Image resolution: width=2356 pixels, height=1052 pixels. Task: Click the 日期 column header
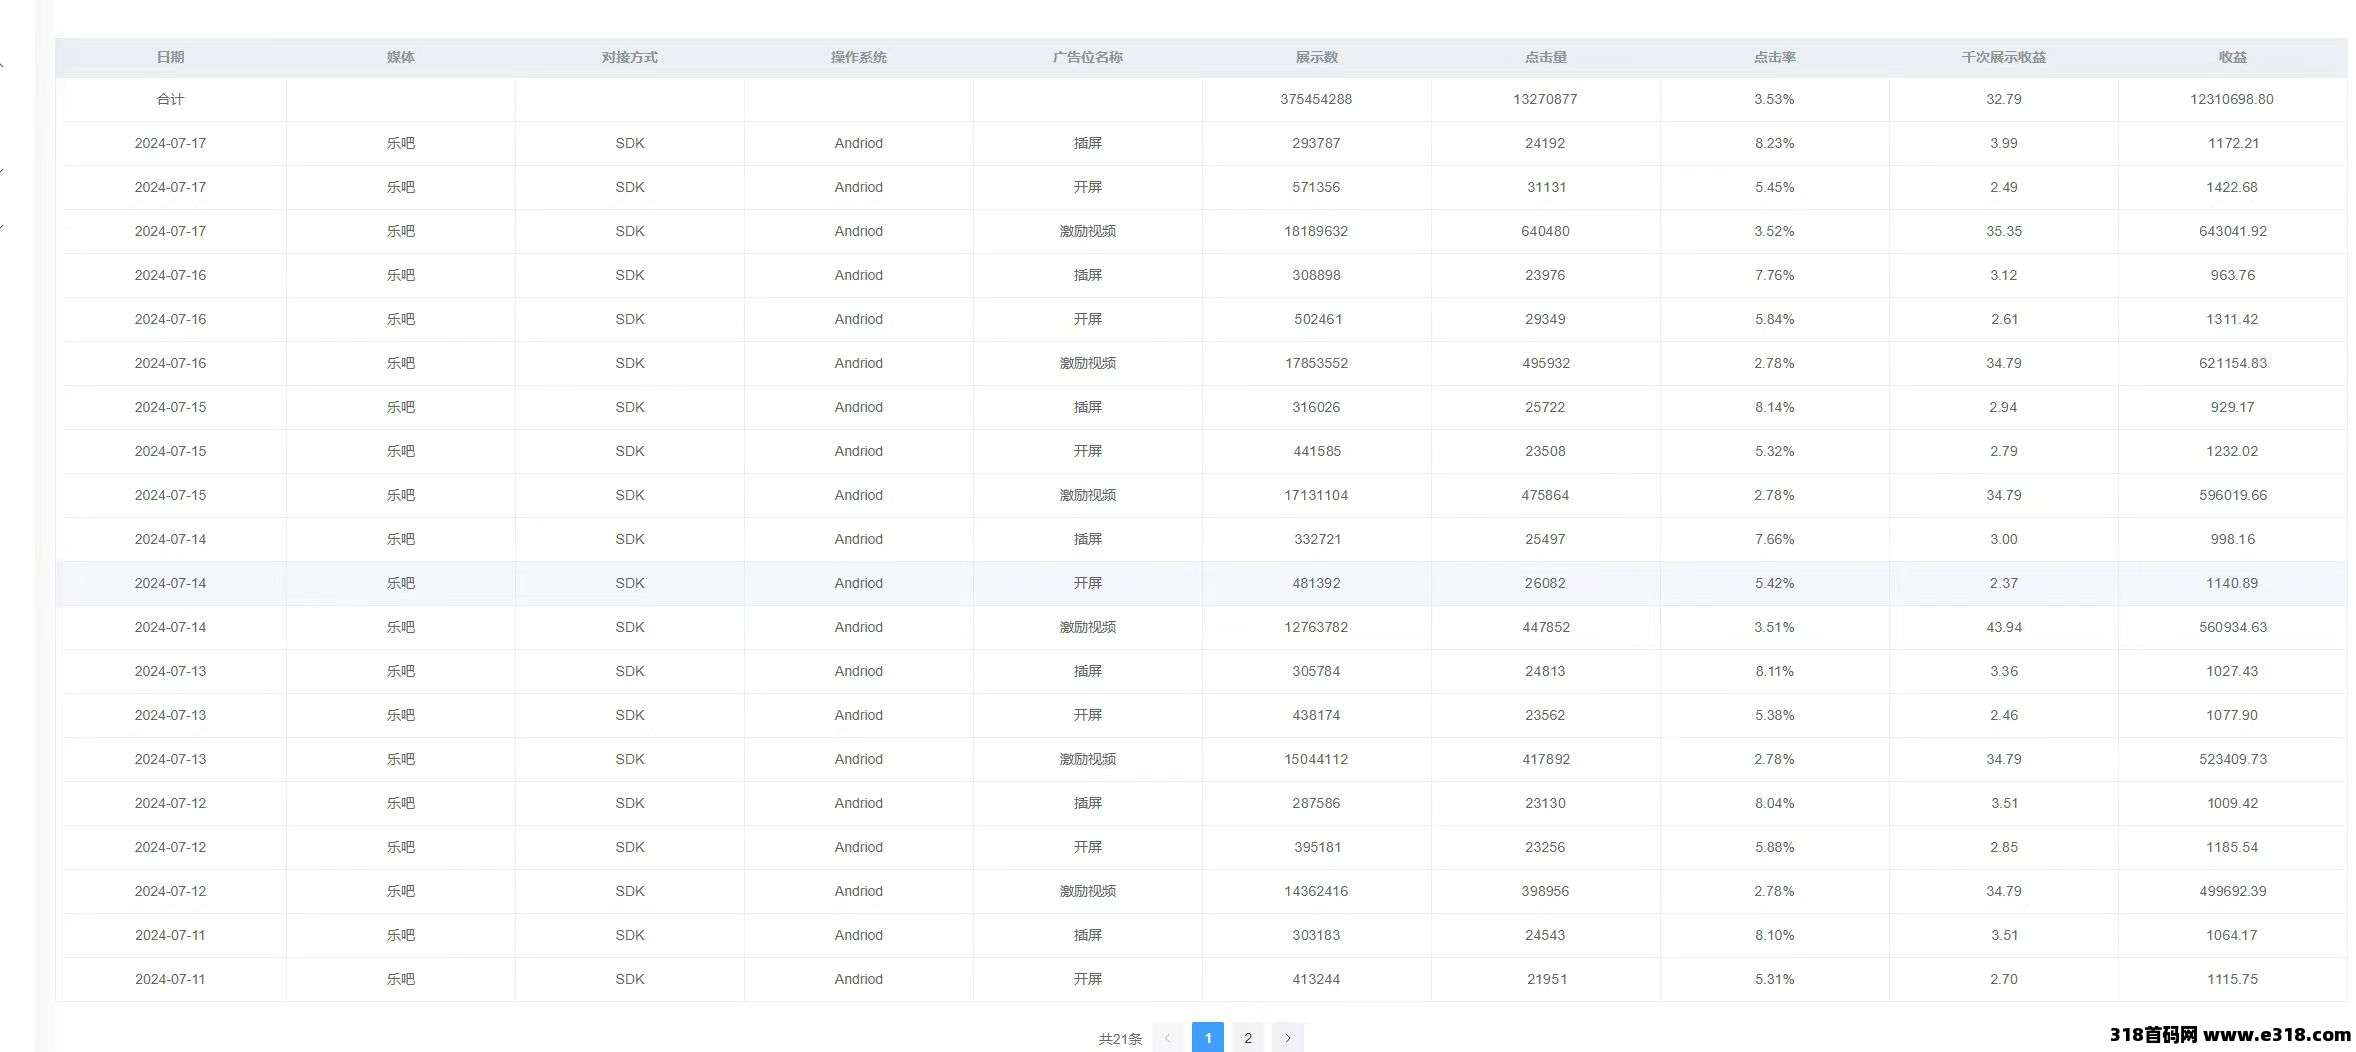pos(171,57)
